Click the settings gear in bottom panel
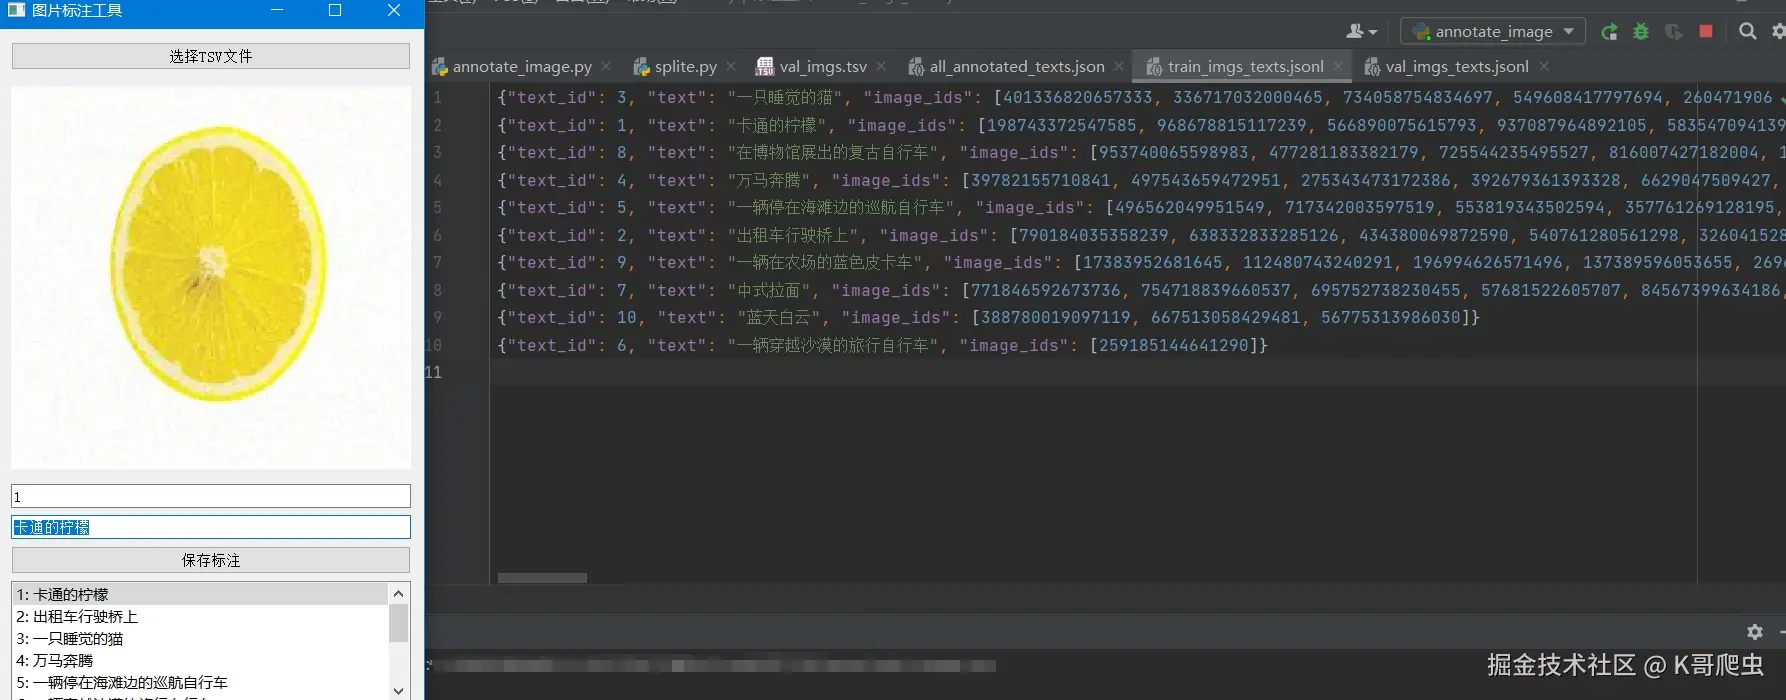Screen dimensions: 1786x700 [1755, 632]
